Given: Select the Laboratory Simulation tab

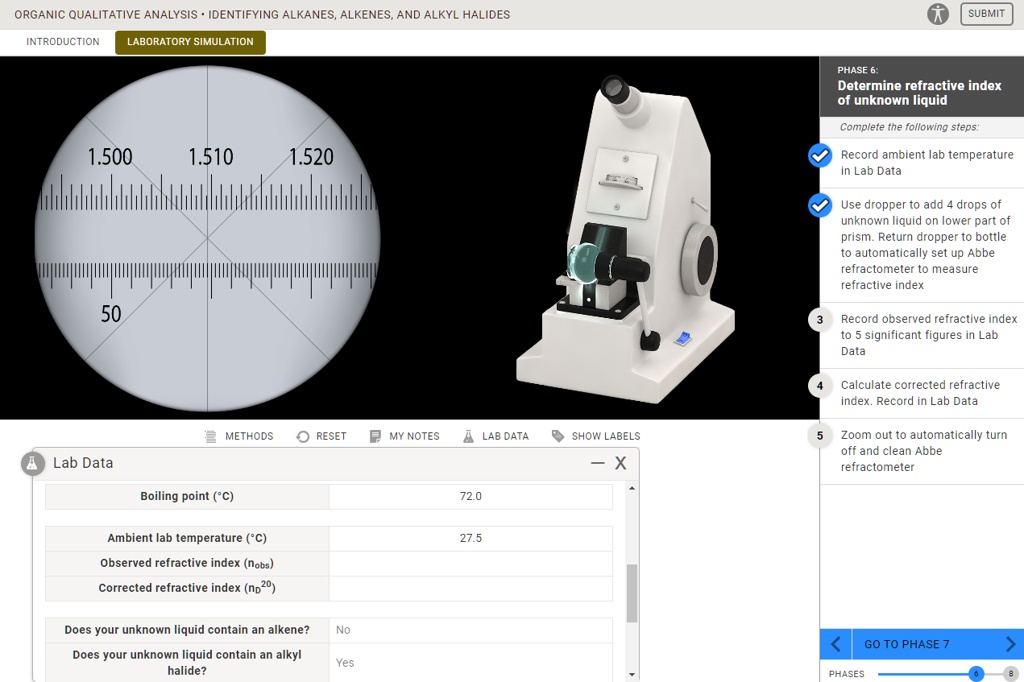Looking at the screenshot, I should pyautogui.click(x=190, y=42).
